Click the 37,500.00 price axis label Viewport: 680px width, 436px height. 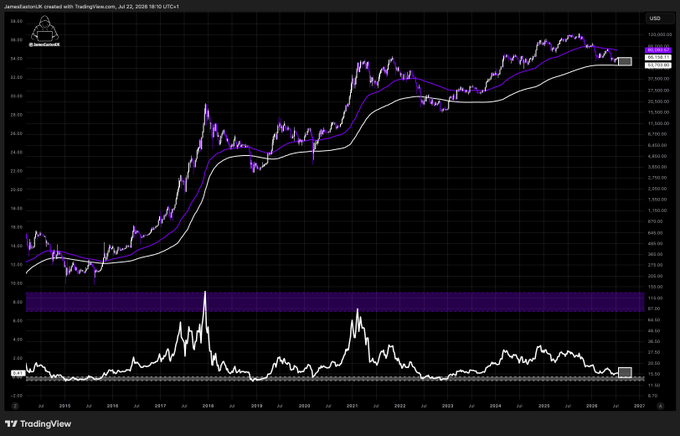(658, 79)
